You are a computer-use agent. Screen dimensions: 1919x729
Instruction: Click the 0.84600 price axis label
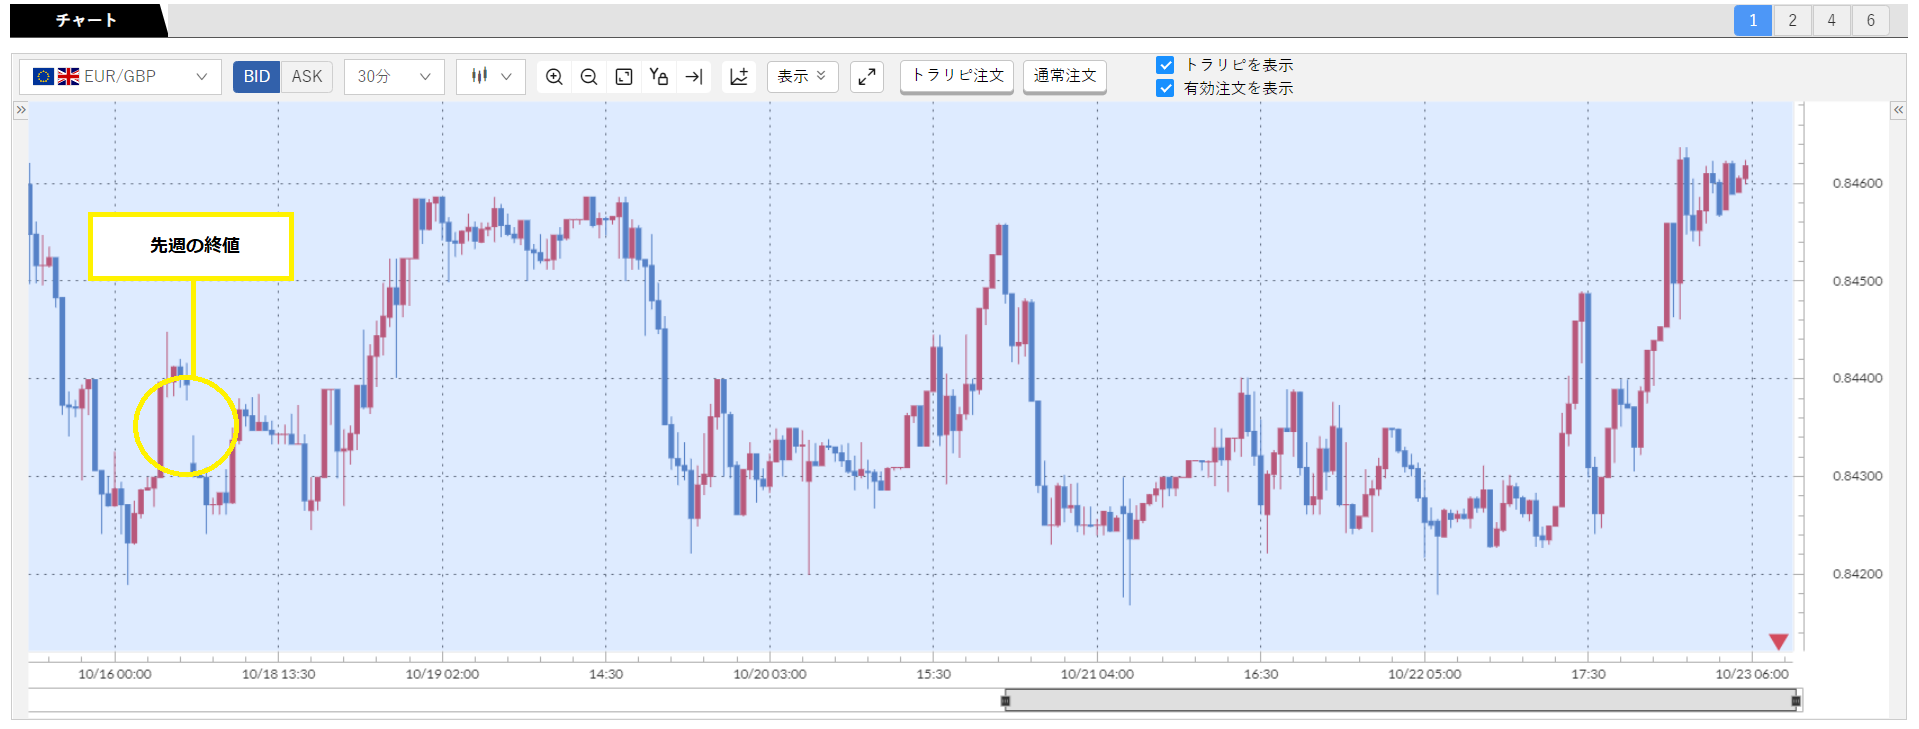1857,183
